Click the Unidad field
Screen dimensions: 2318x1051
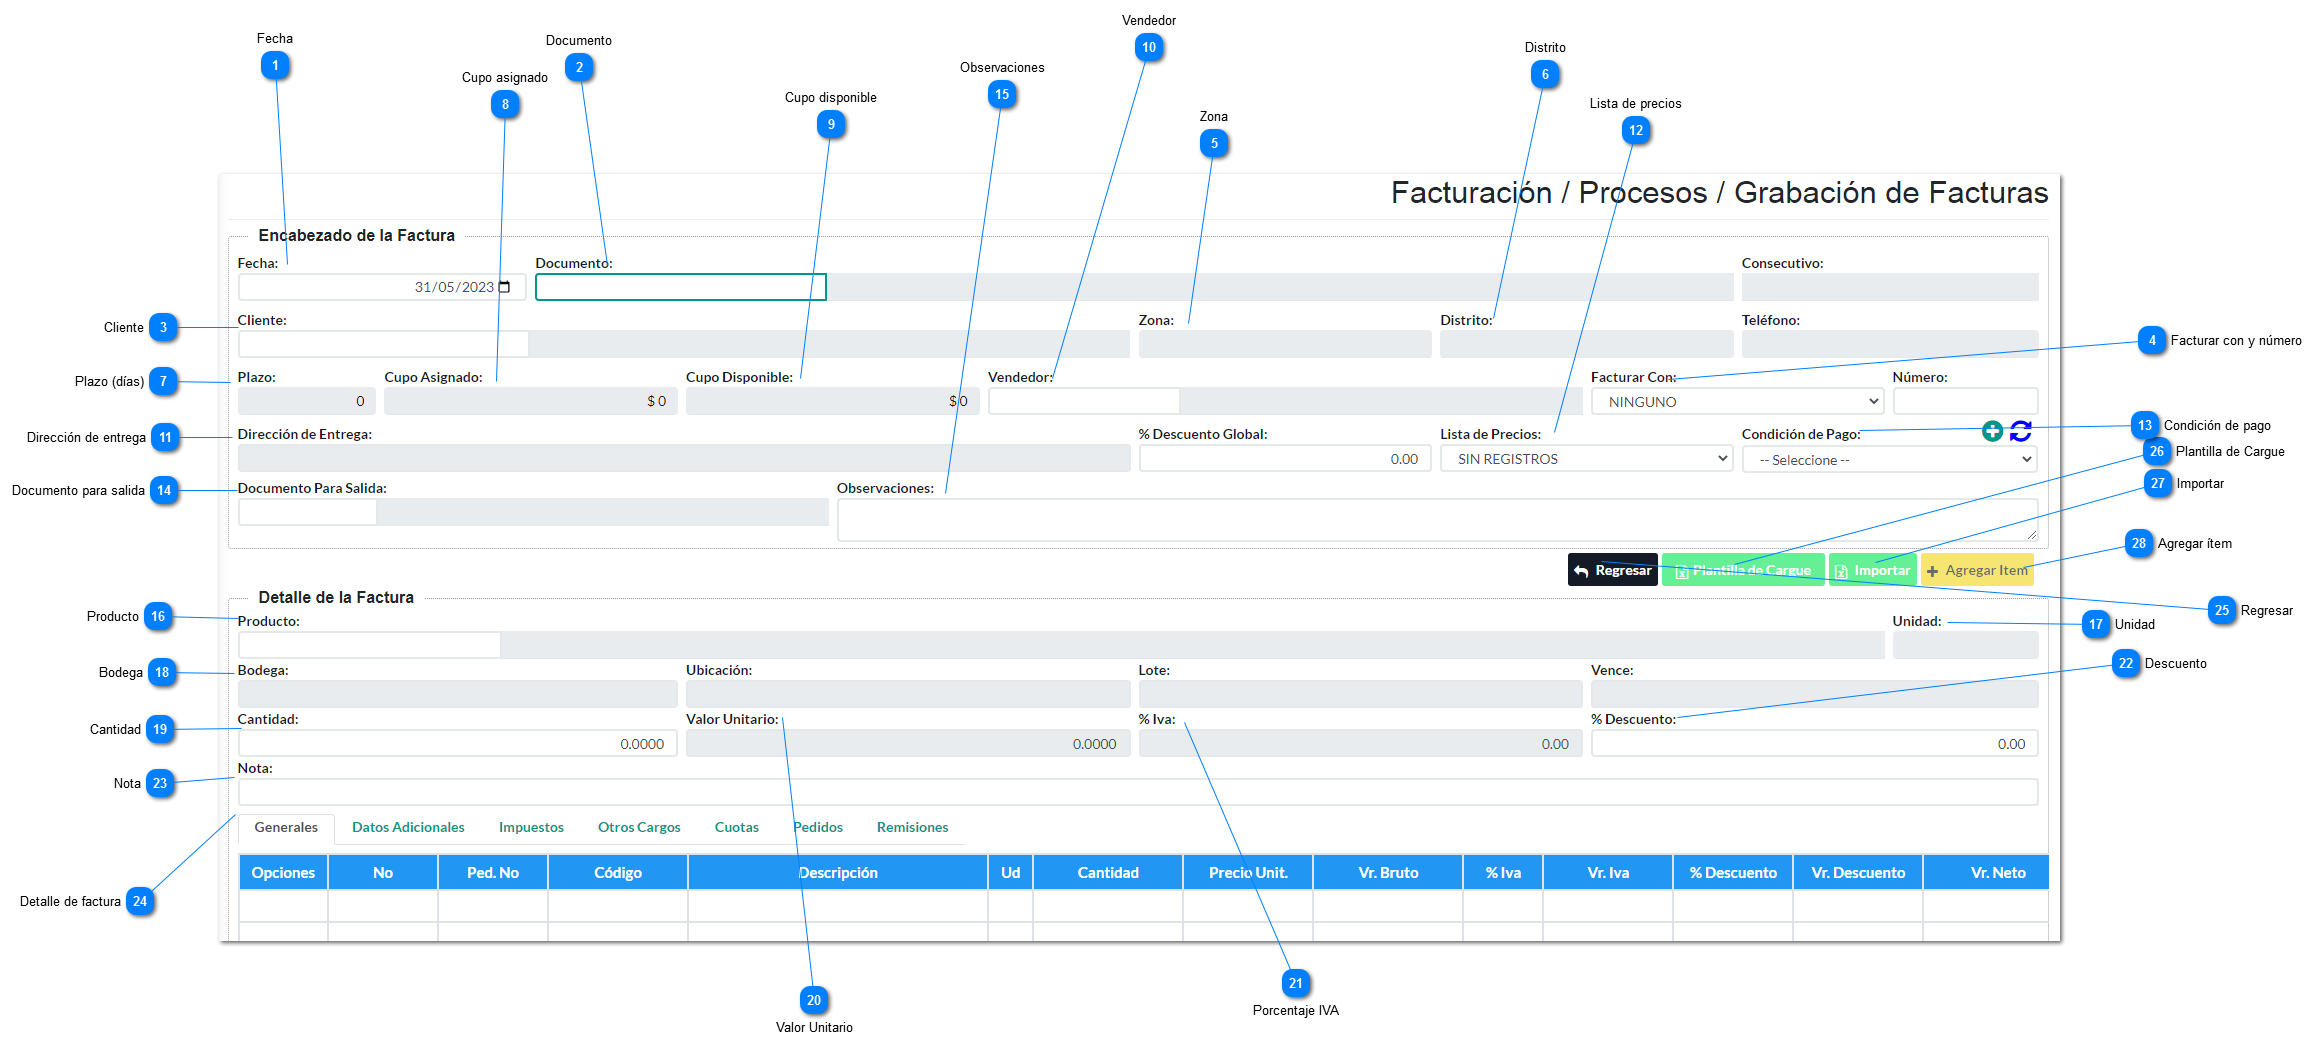[x=1965, y=645]
